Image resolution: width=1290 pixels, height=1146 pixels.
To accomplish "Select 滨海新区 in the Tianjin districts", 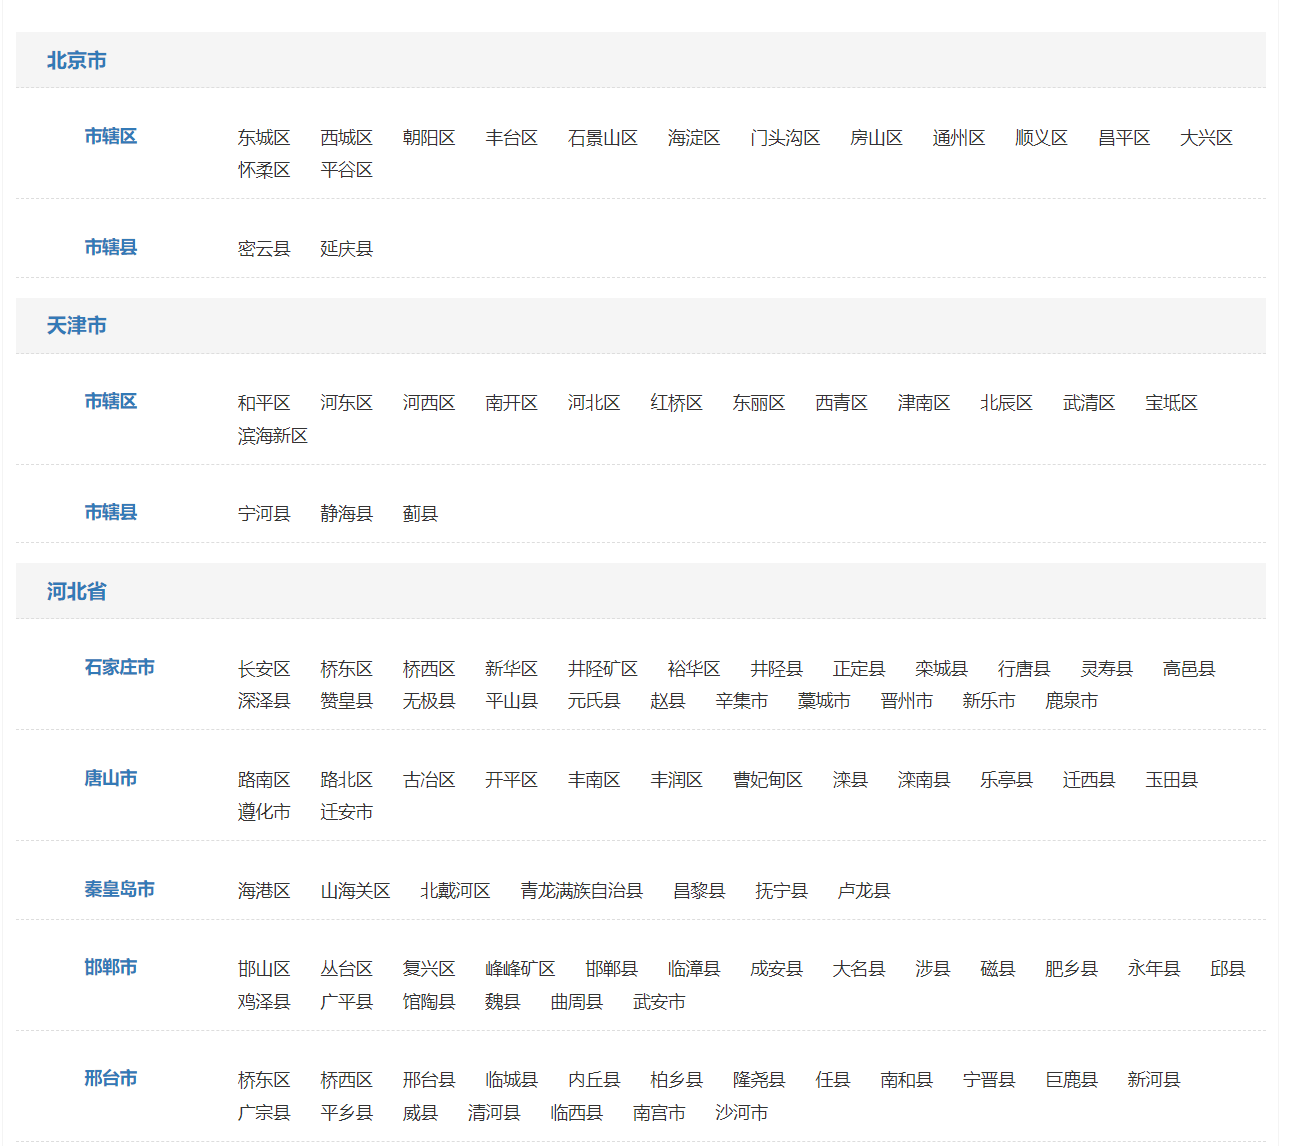I will 273,436.
